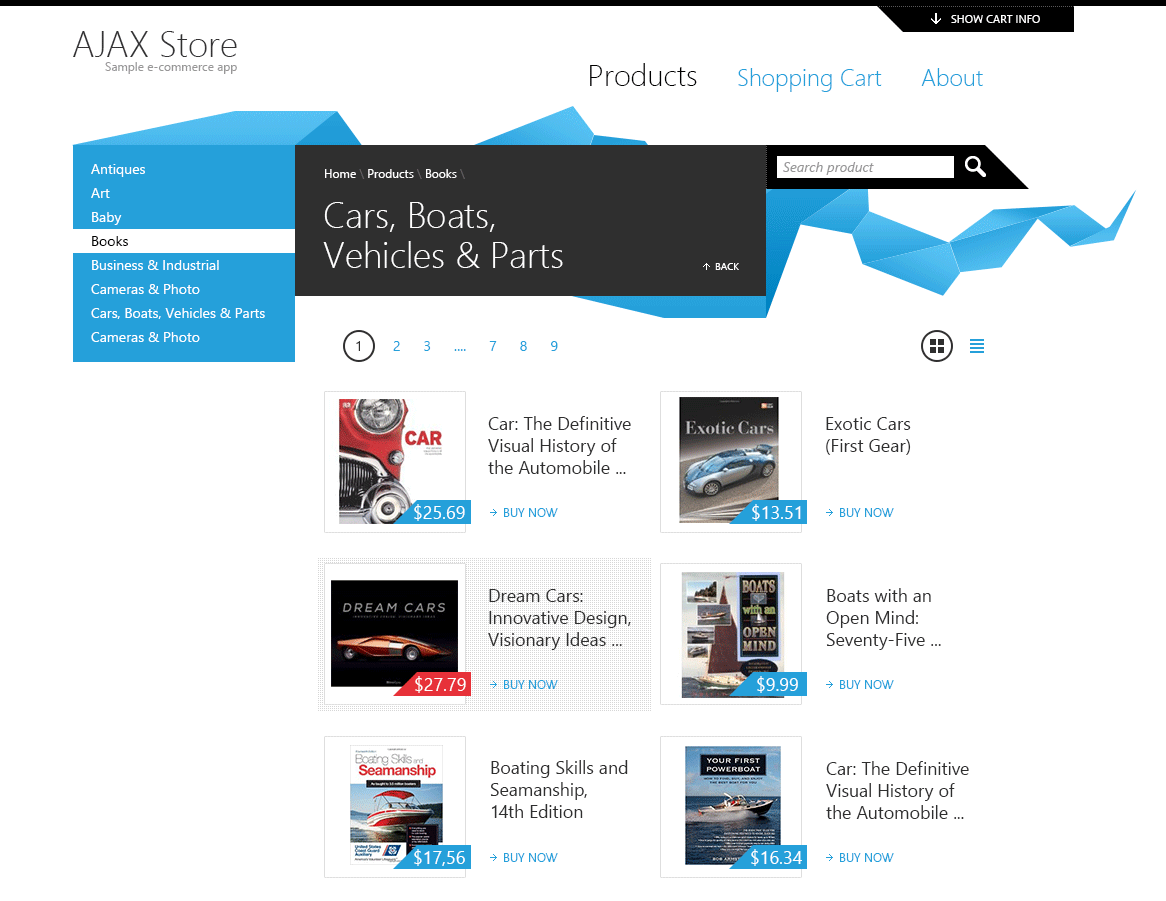Click the magnifying glass search icon

click(975, 167)
